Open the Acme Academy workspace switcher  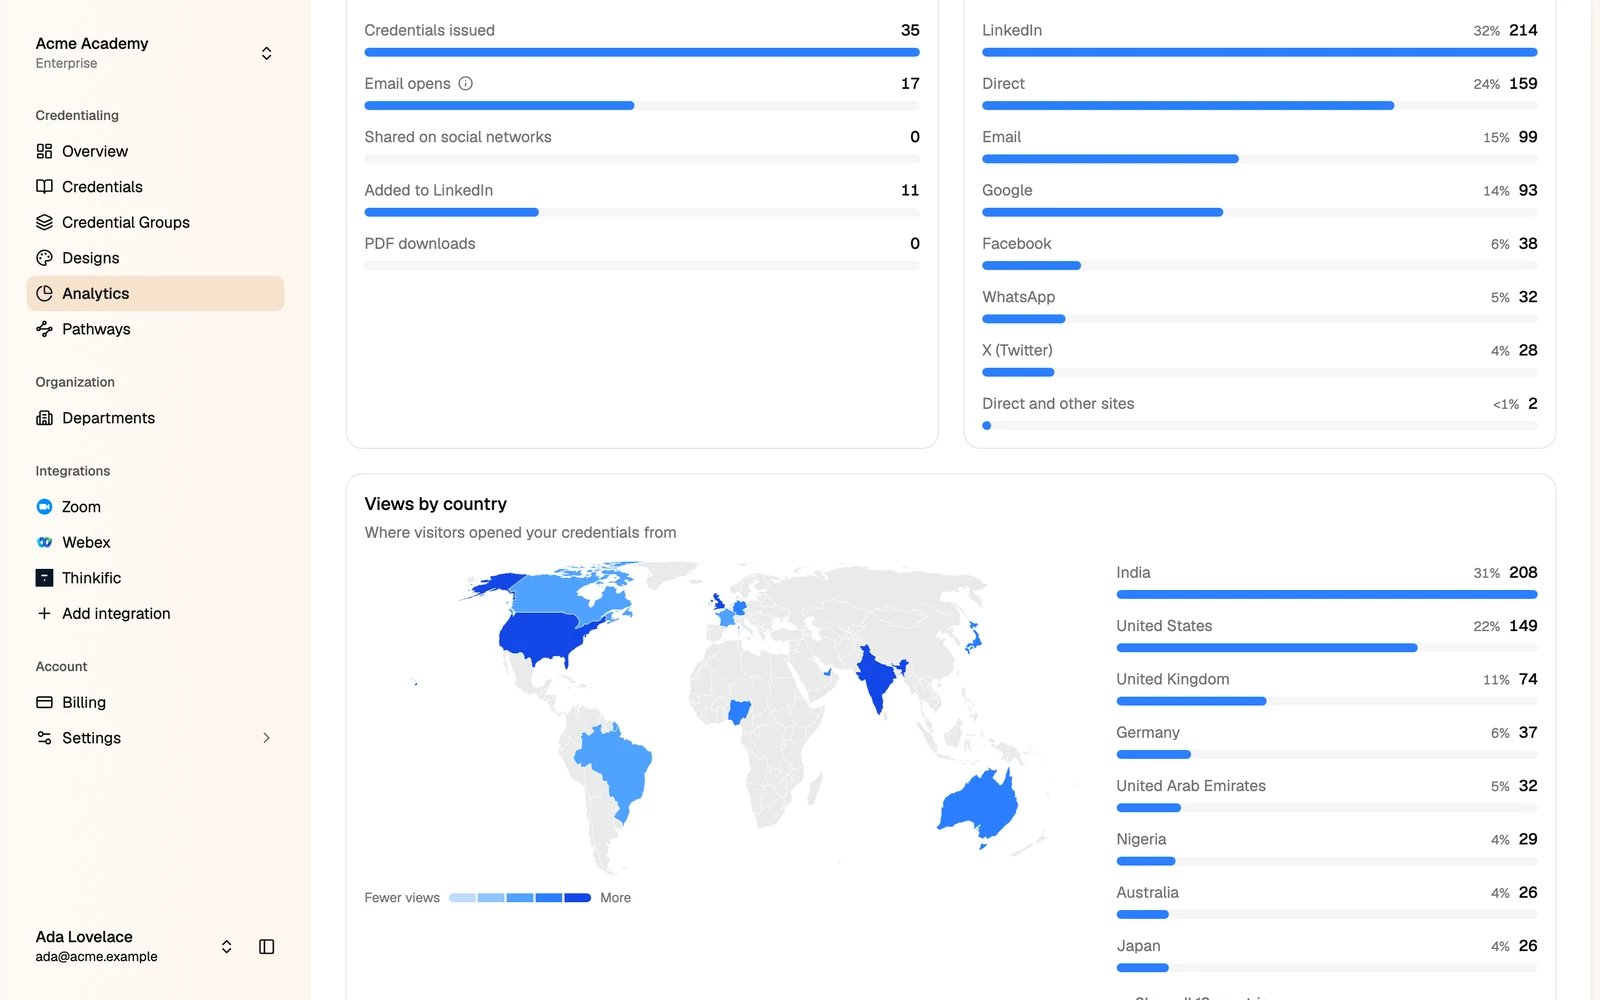pyautogui.click(x=155, y=53)
